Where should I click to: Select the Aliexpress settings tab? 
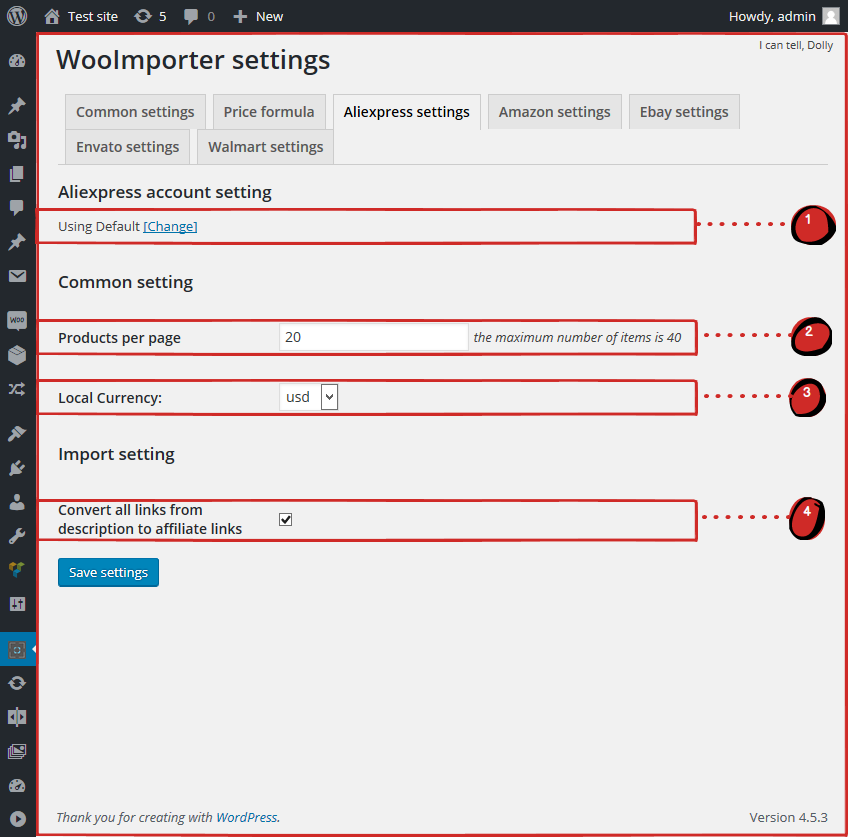(407, 112)
